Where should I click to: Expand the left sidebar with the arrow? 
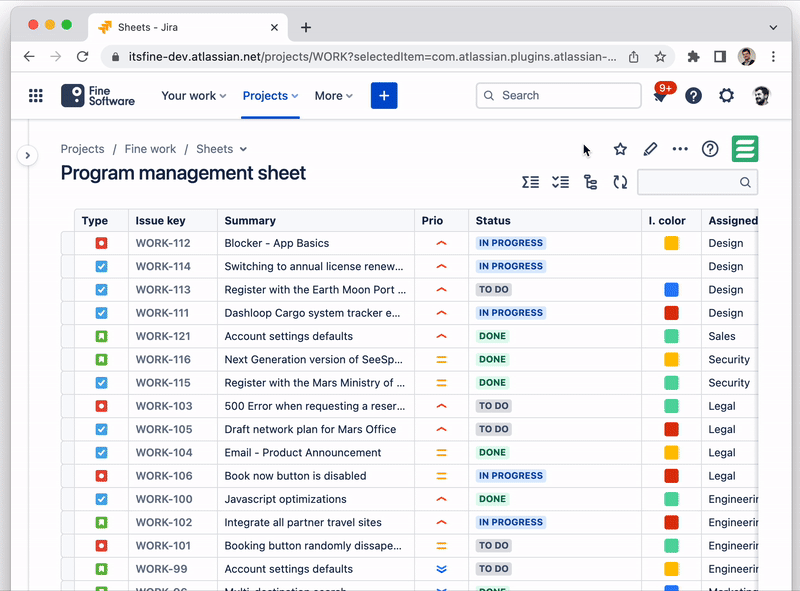pyautogui.click(x=27, y=155)
